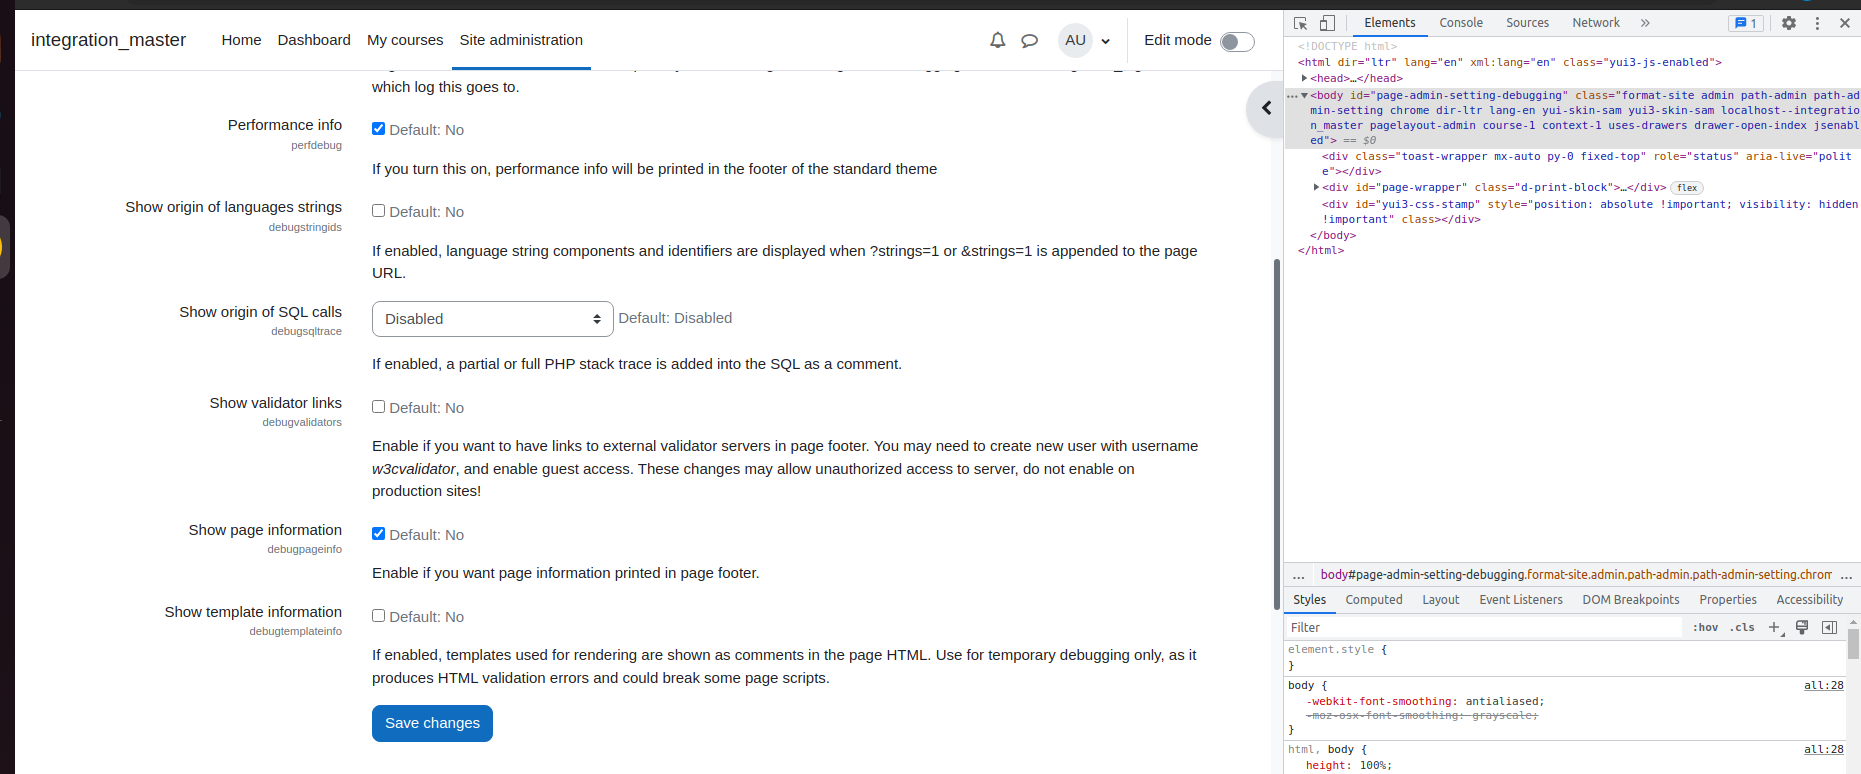Image resolution: width=1861 pixels, height=774 pixels.
Task: Show more DevTools tabs chevron
Action: point(1645,23)
